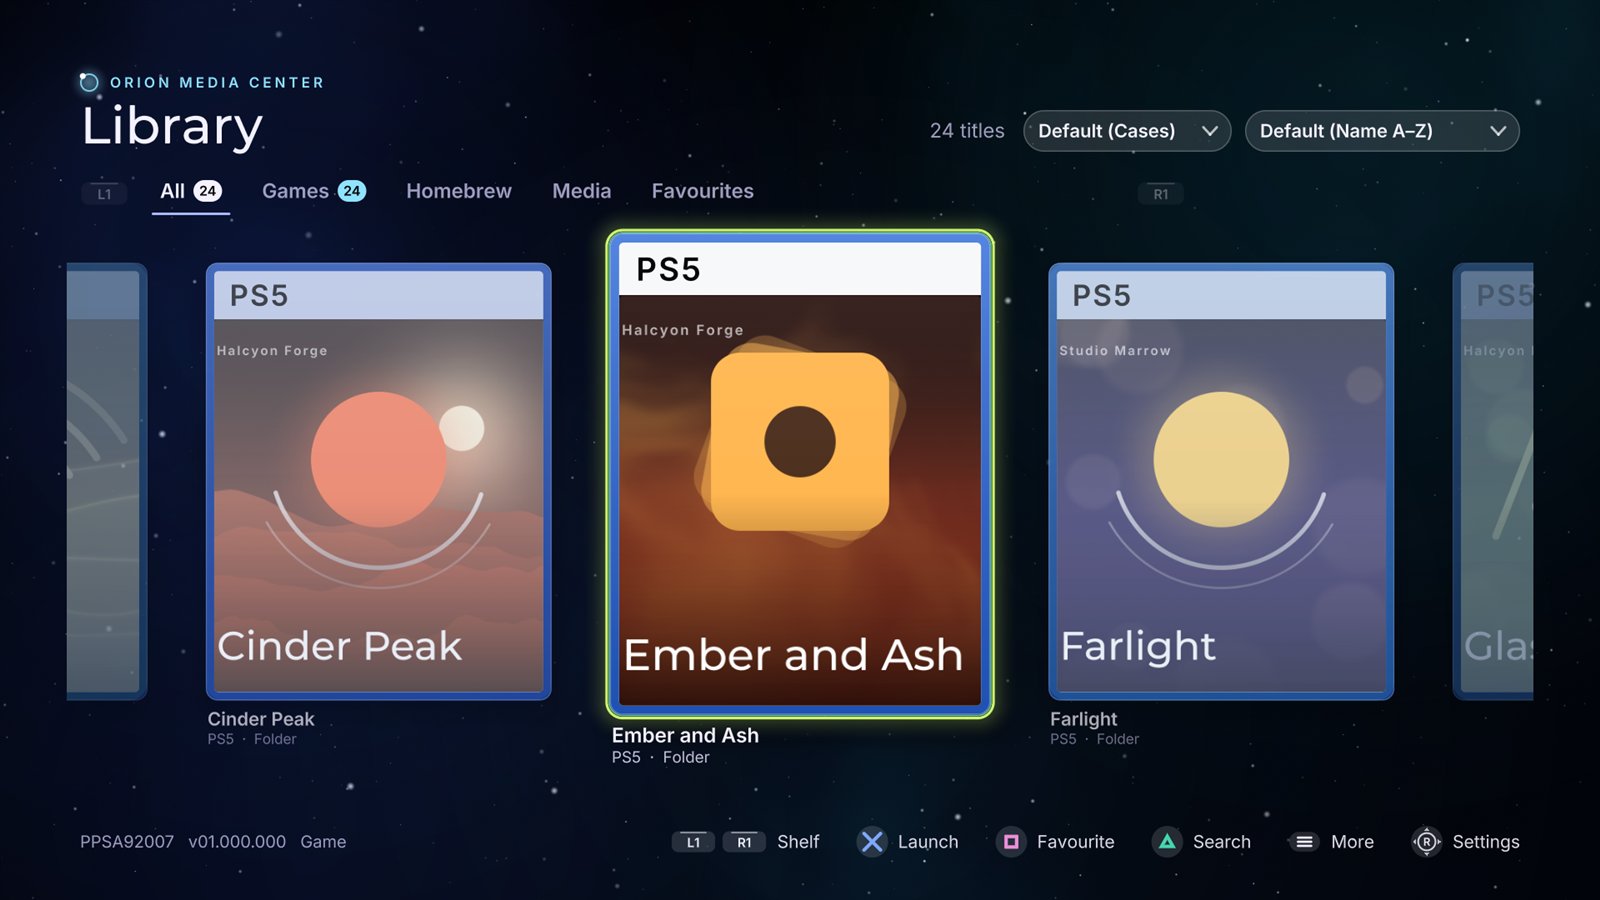Viewport: 1600px width, 900px height.
Task: Select the Farlight game case
Action: [1221, 481]
